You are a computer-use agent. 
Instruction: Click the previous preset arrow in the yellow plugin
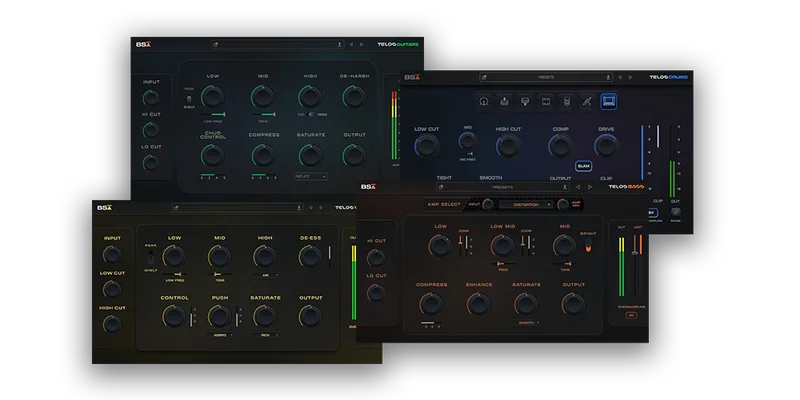click(x=310, y=208)
